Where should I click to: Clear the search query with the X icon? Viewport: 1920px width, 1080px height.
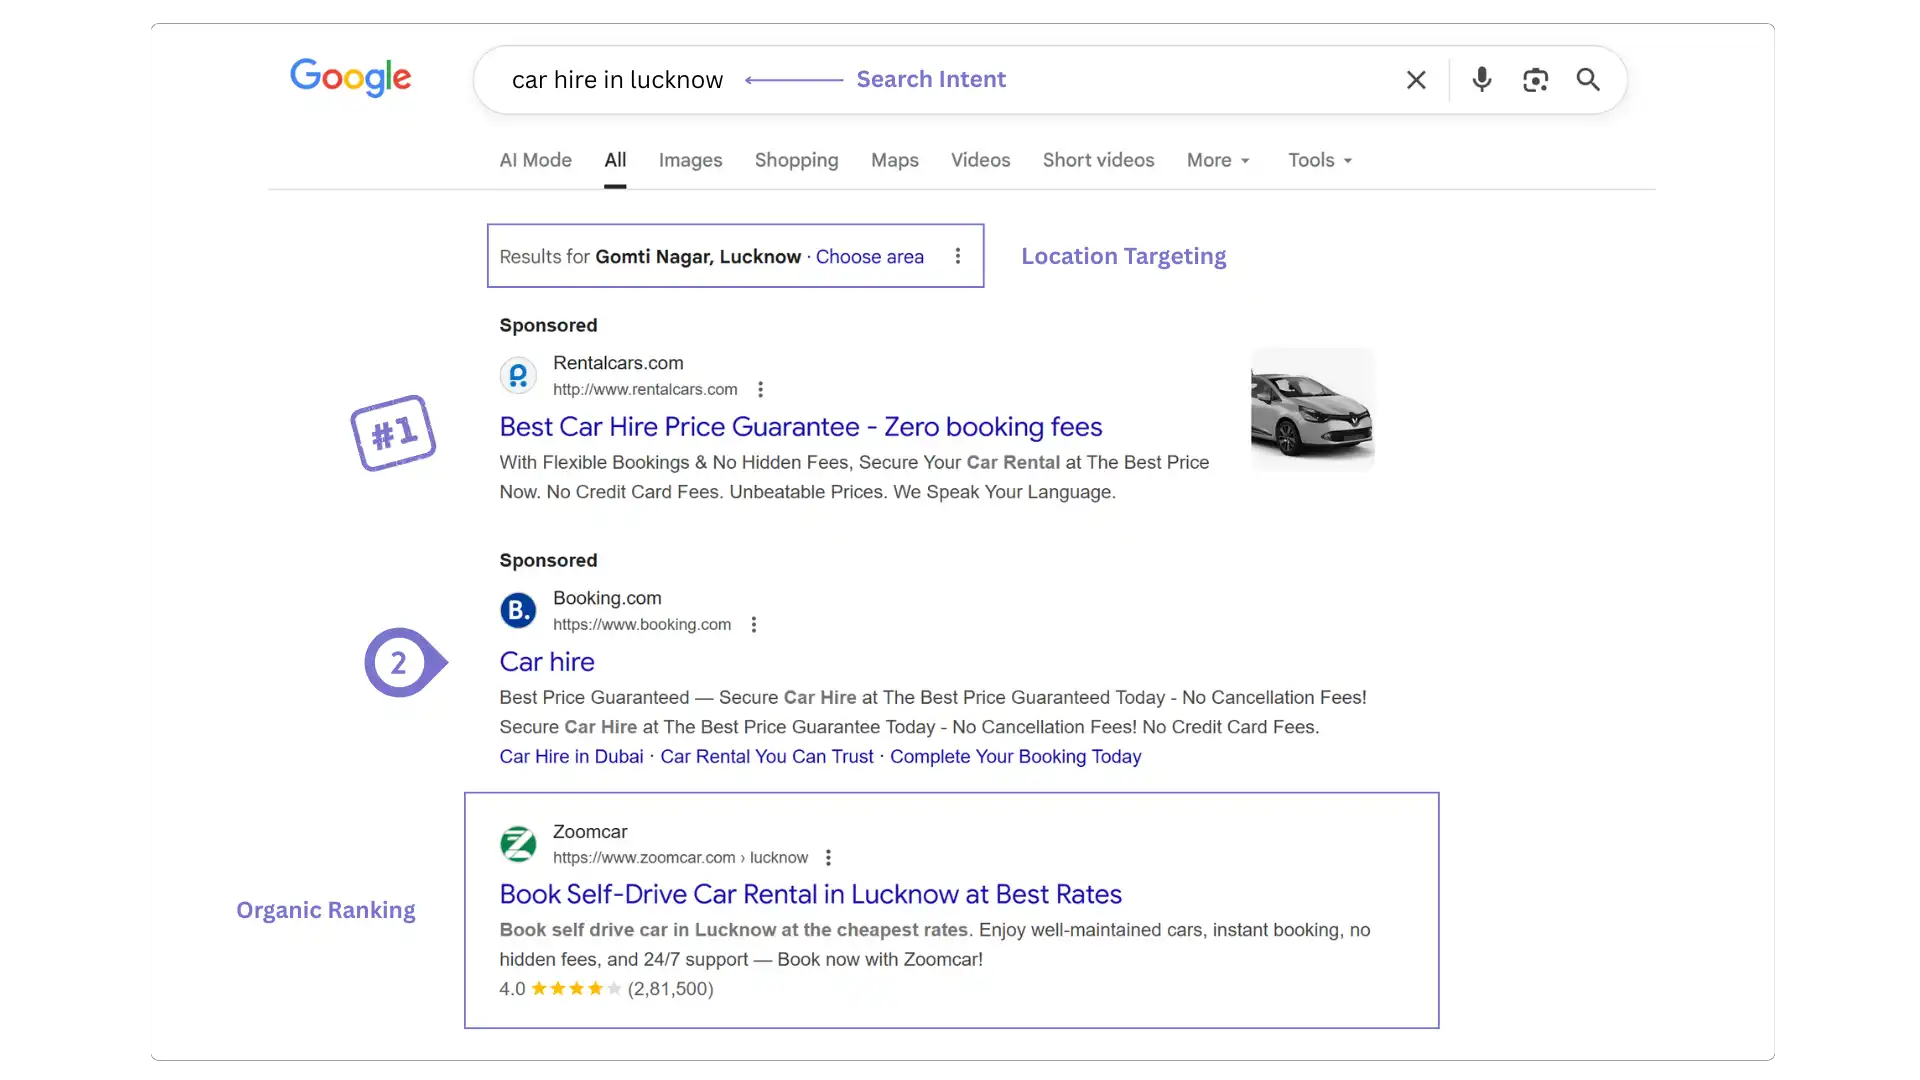[1416, 80]
